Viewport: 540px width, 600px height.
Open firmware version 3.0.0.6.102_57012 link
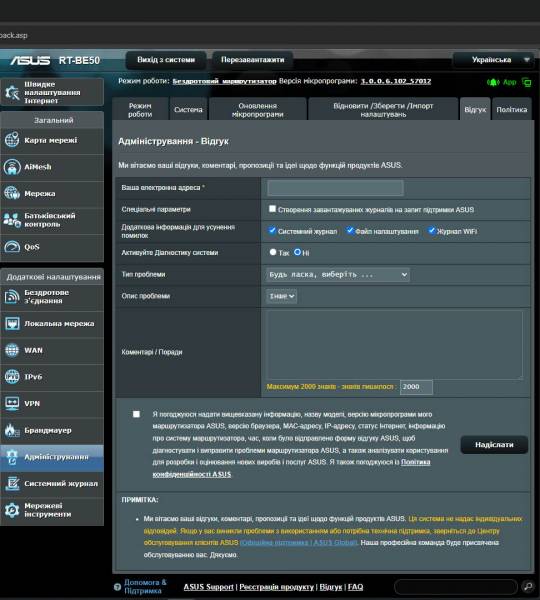point(396,81)
